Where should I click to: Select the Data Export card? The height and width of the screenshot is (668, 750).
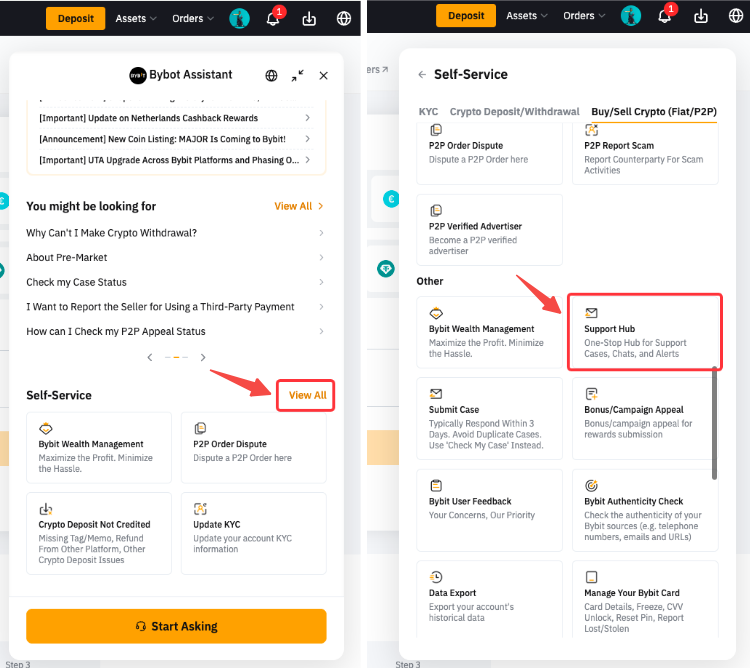[489, 598]
